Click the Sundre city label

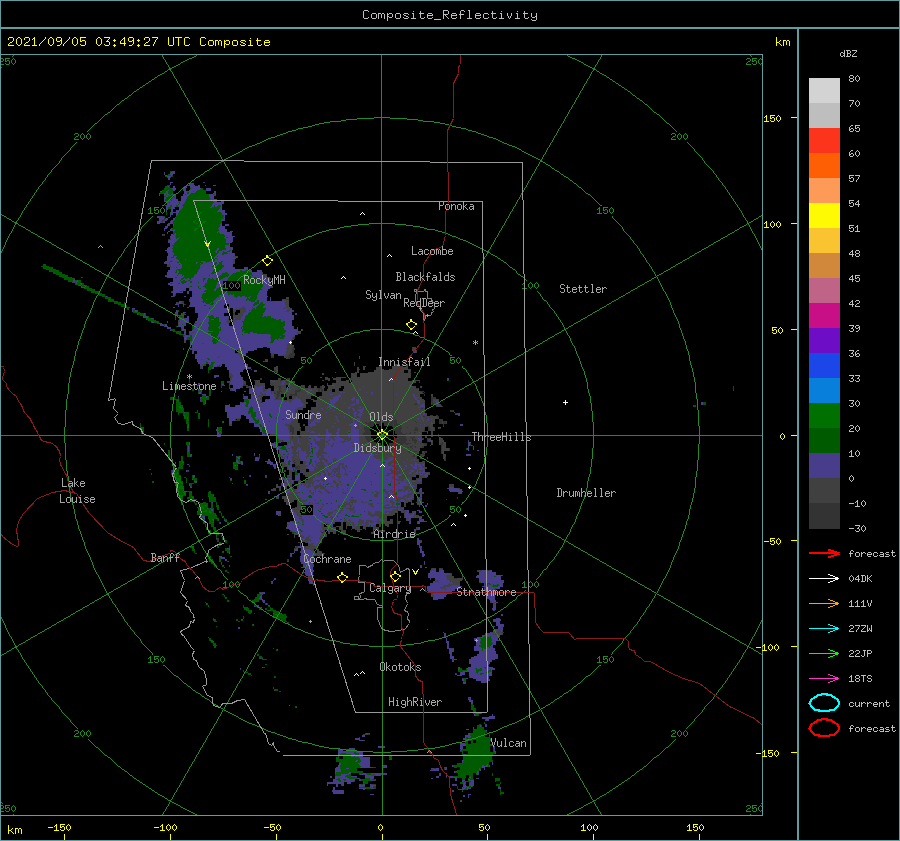tap(303, 414)
